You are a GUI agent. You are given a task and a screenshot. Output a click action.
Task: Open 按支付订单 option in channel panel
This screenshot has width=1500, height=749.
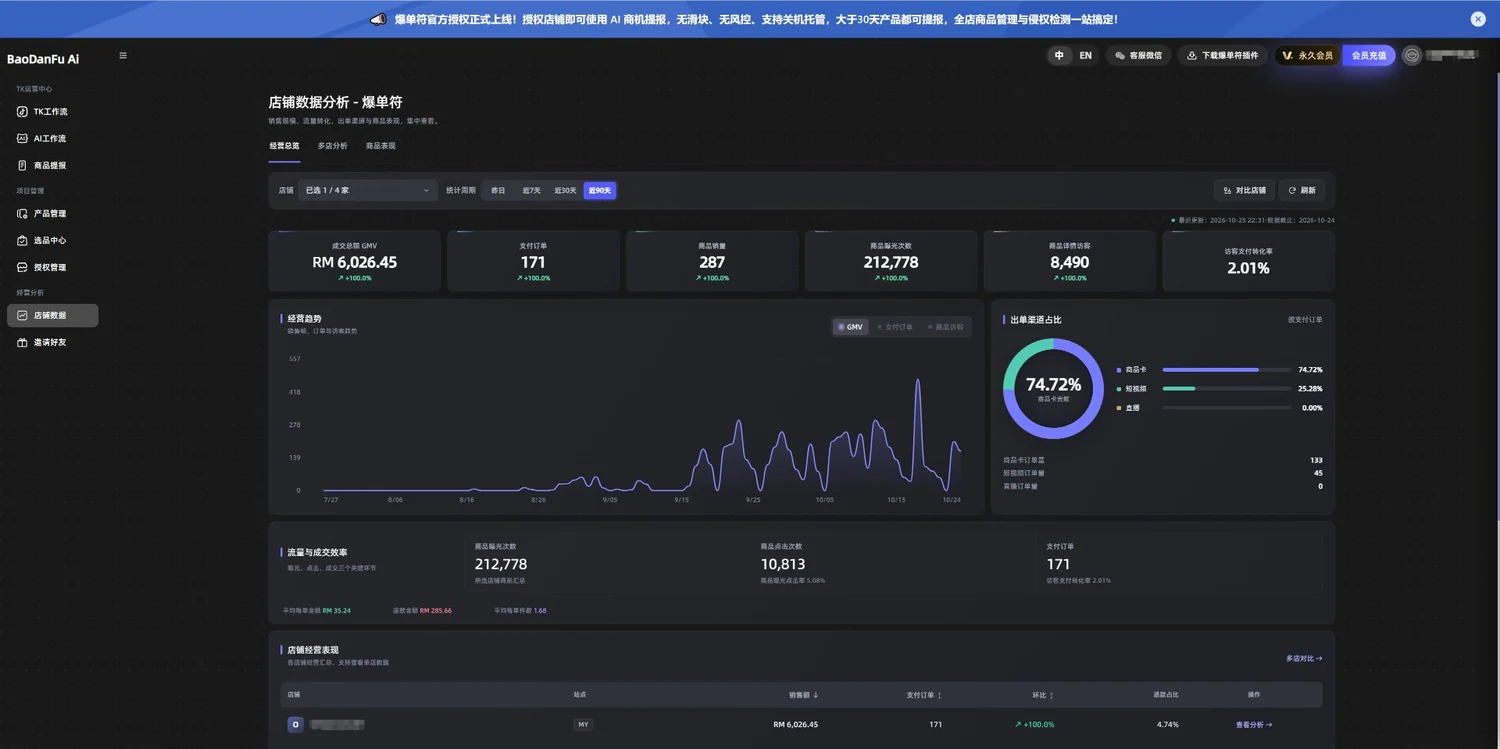(x=1305, y=320)
